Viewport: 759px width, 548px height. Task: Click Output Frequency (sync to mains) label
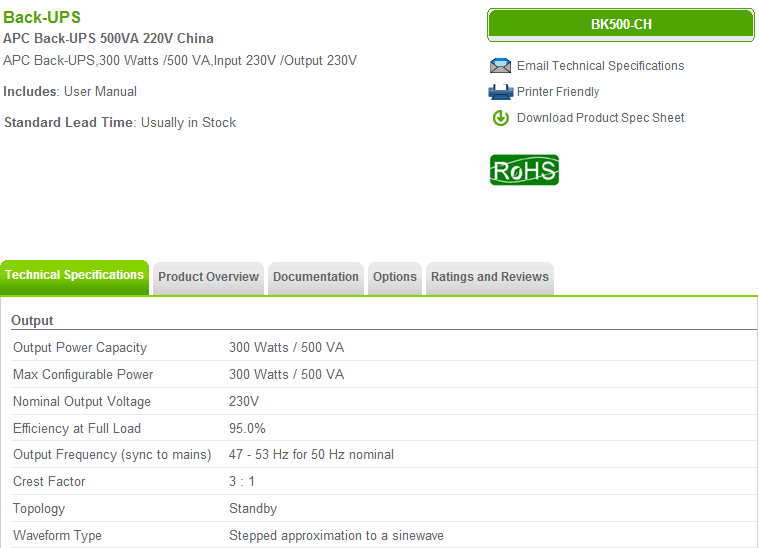(112, 455)
